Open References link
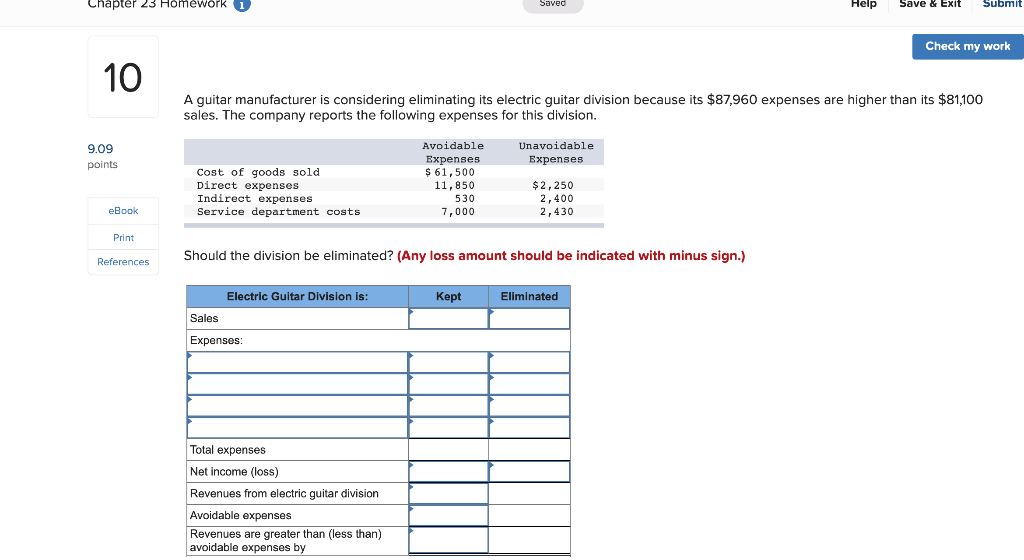The image size is (1024, 560). point(123,262)
